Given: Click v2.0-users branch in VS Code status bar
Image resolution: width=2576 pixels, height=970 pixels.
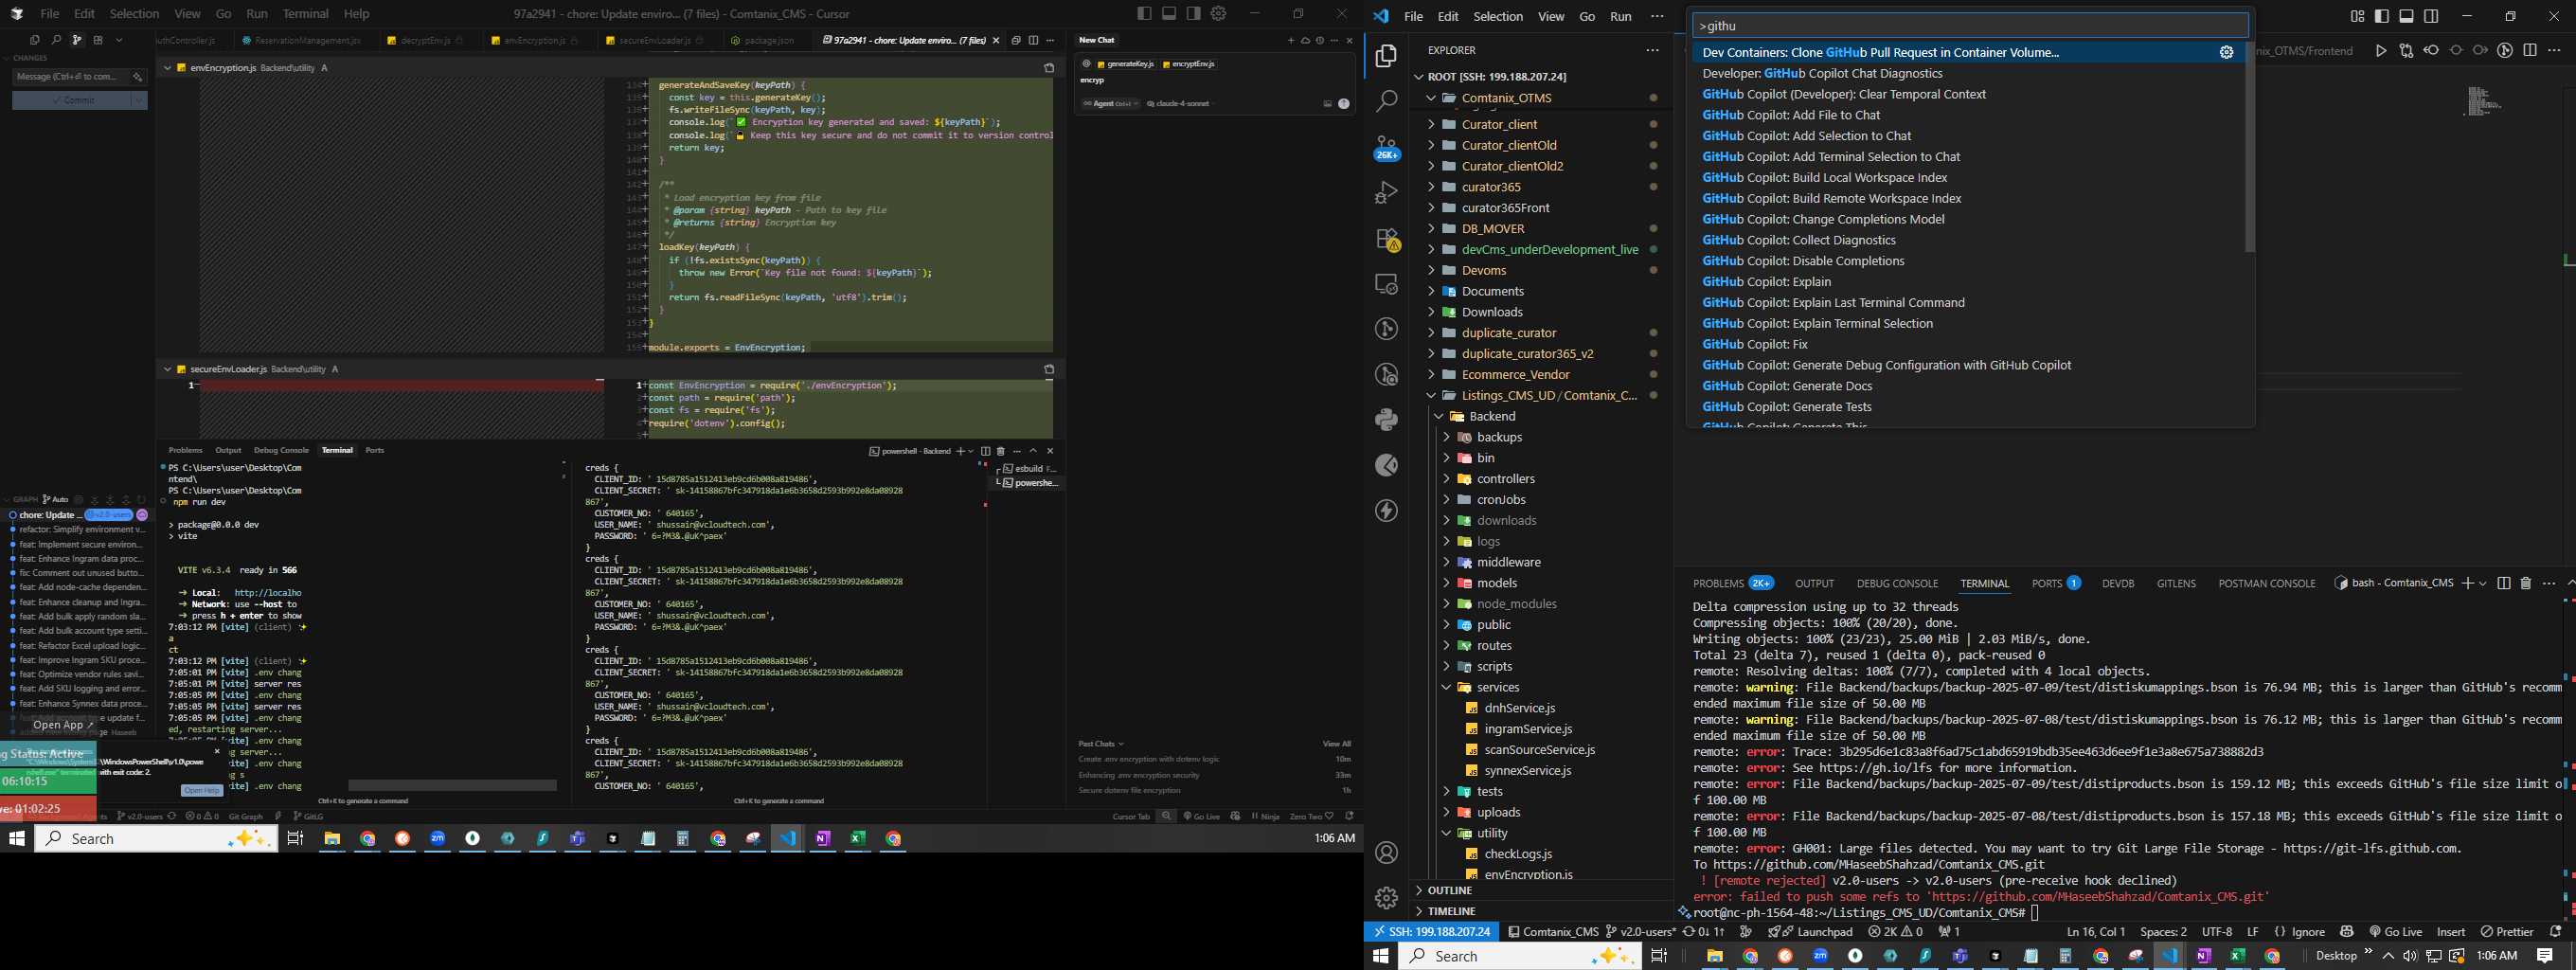Looking at the screenshot, I should click(1640, 931).
